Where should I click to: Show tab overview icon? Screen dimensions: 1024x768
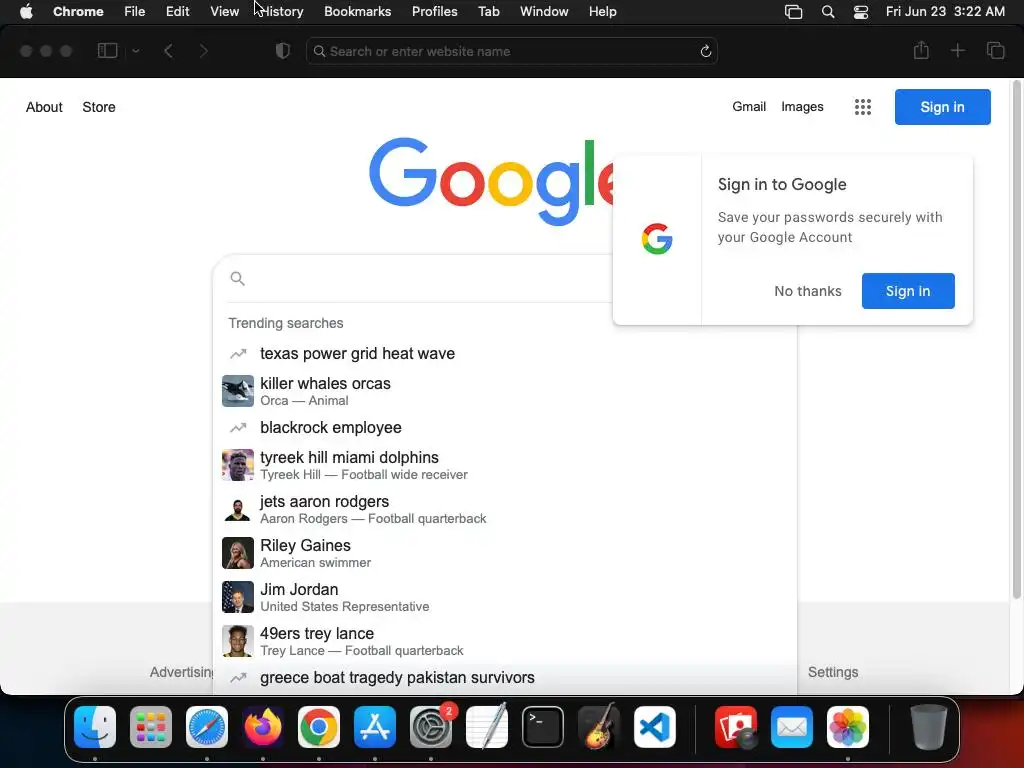(x=995, y=50)
